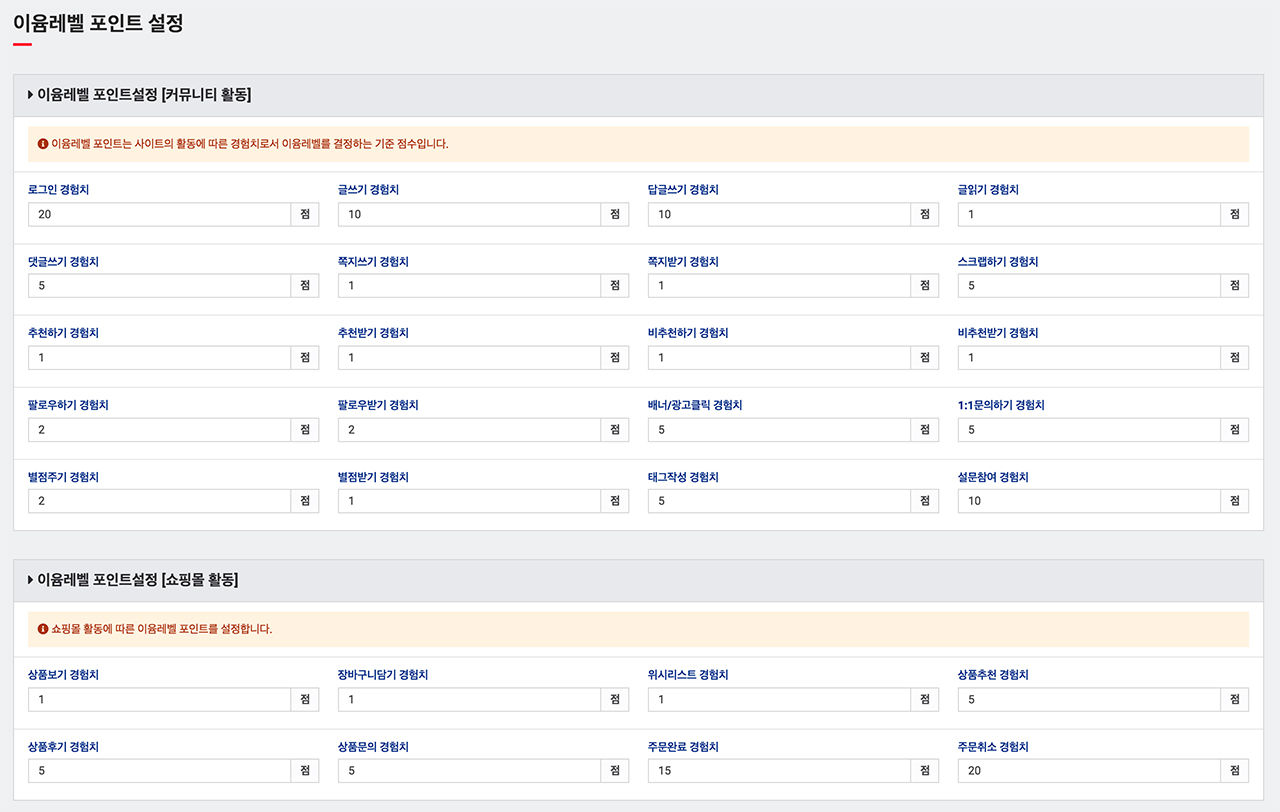The height and width of the screenshot is (812, 1280).
Task: Click the 답글쓰기 경험치 input field
Action: pyautogui.click(x=780, y=214)
